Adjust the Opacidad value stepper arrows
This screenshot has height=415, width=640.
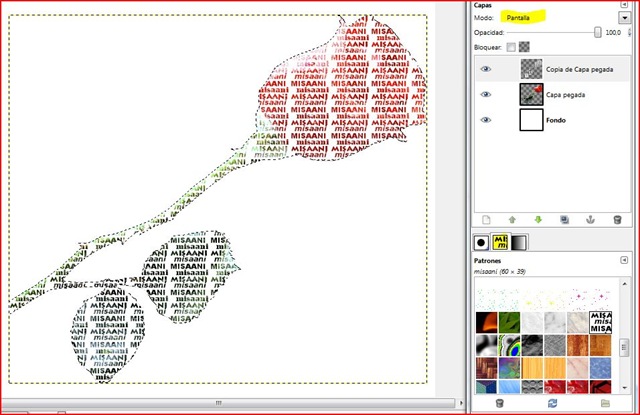(629, 32)
